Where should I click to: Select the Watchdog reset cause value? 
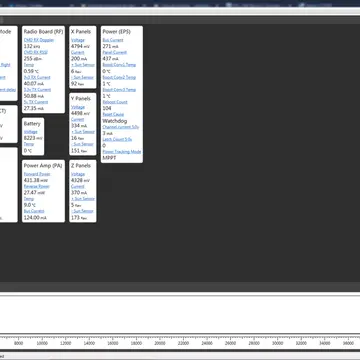[x=115, y=121]
